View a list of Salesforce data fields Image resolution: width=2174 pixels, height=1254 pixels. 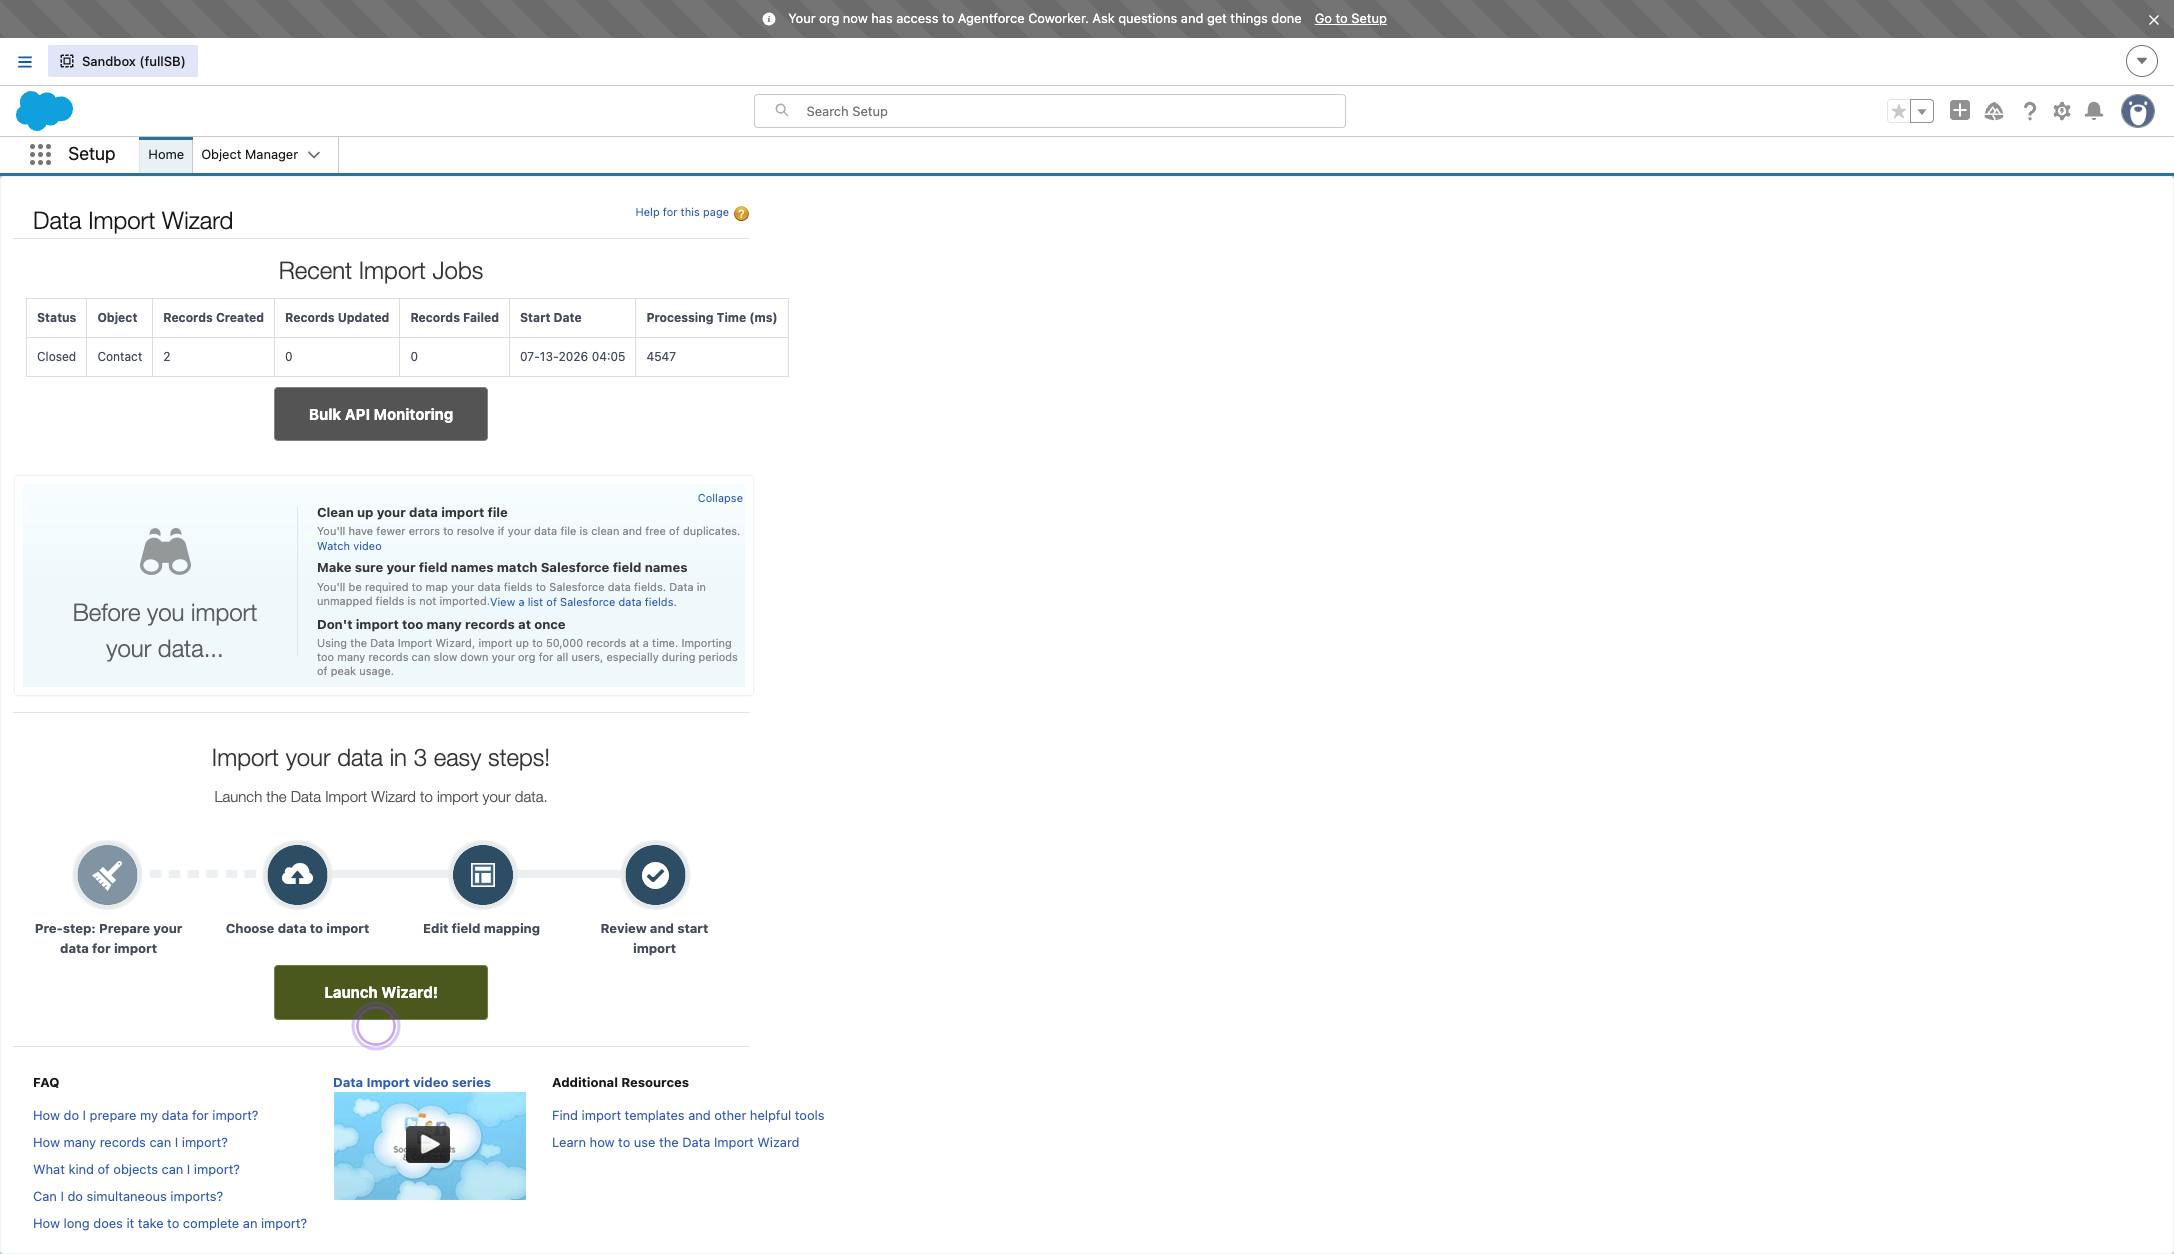click(583, 602)
